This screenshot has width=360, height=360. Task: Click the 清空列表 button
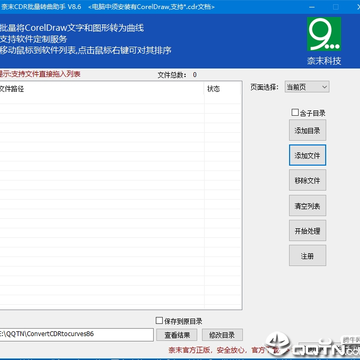[x=307, y=206]
